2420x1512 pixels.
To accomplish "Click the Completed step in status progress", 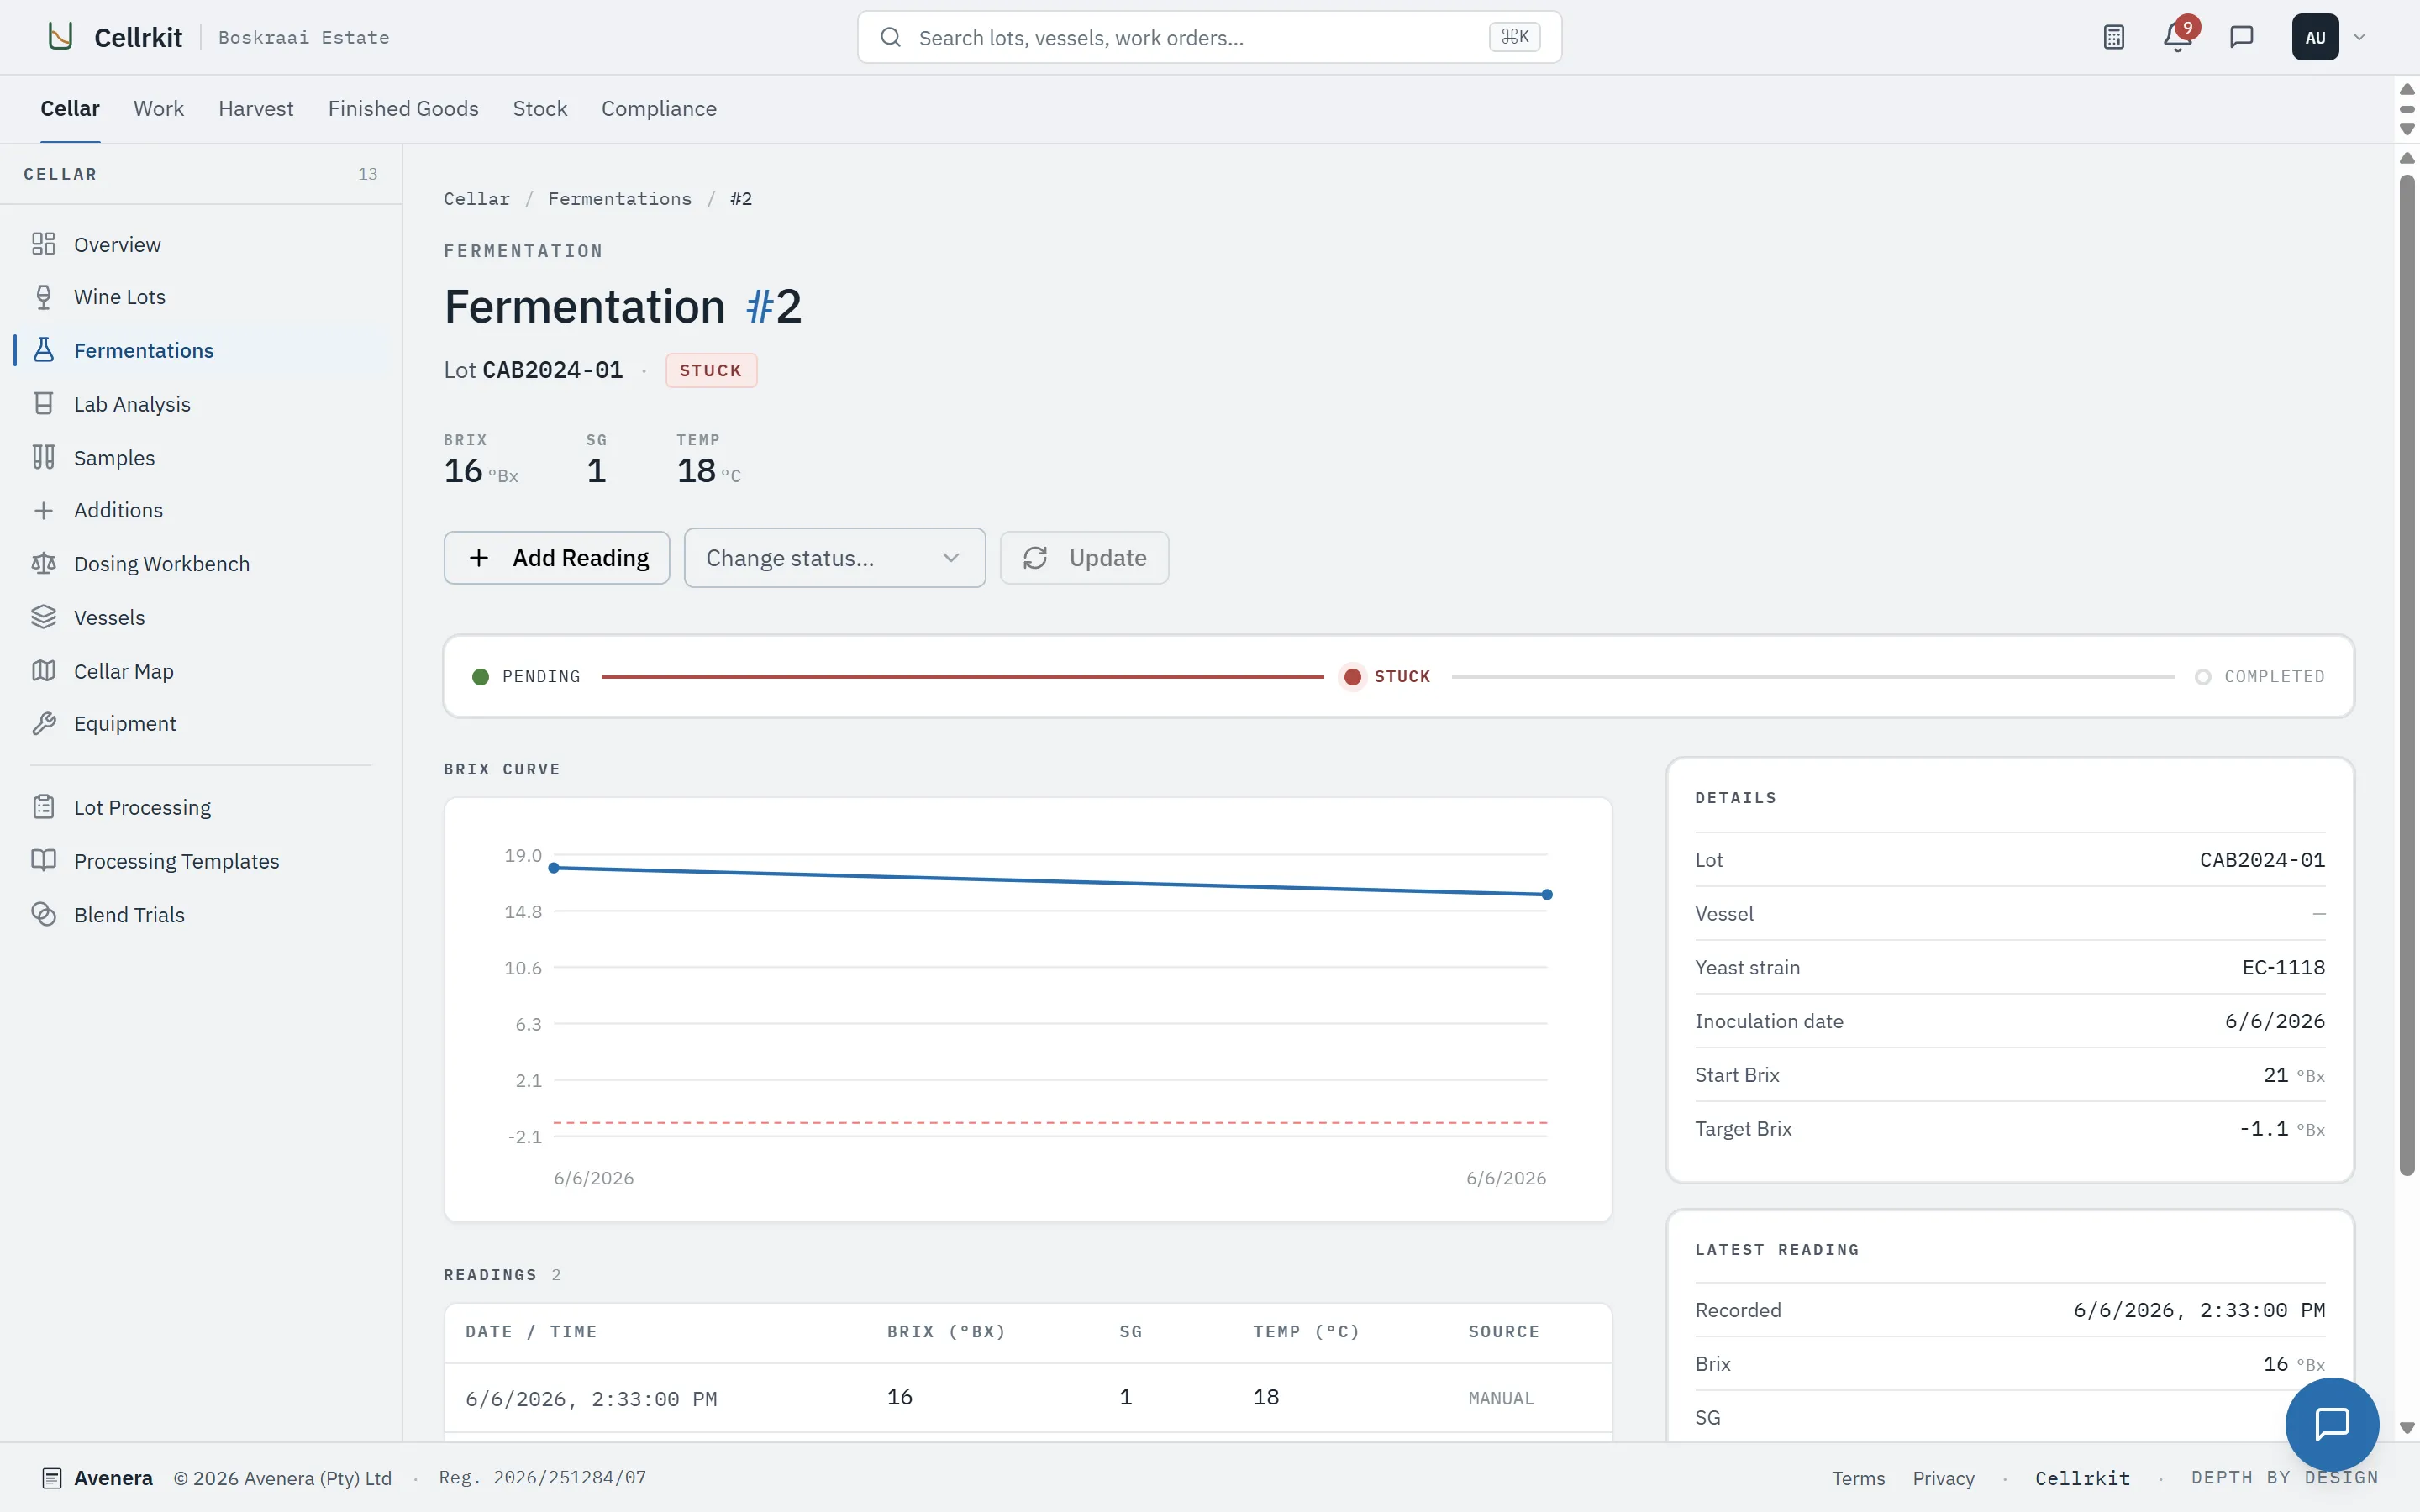I will (2259, 677).
